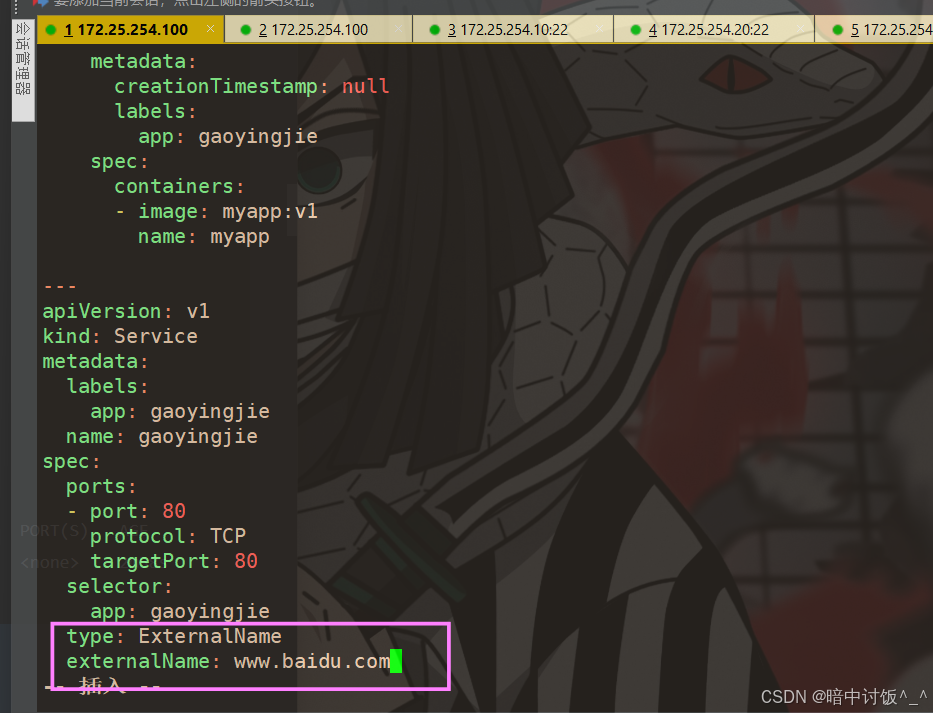Click the green status dot on tab 3
The image size is (933, 713).
[x=434, y=30]
